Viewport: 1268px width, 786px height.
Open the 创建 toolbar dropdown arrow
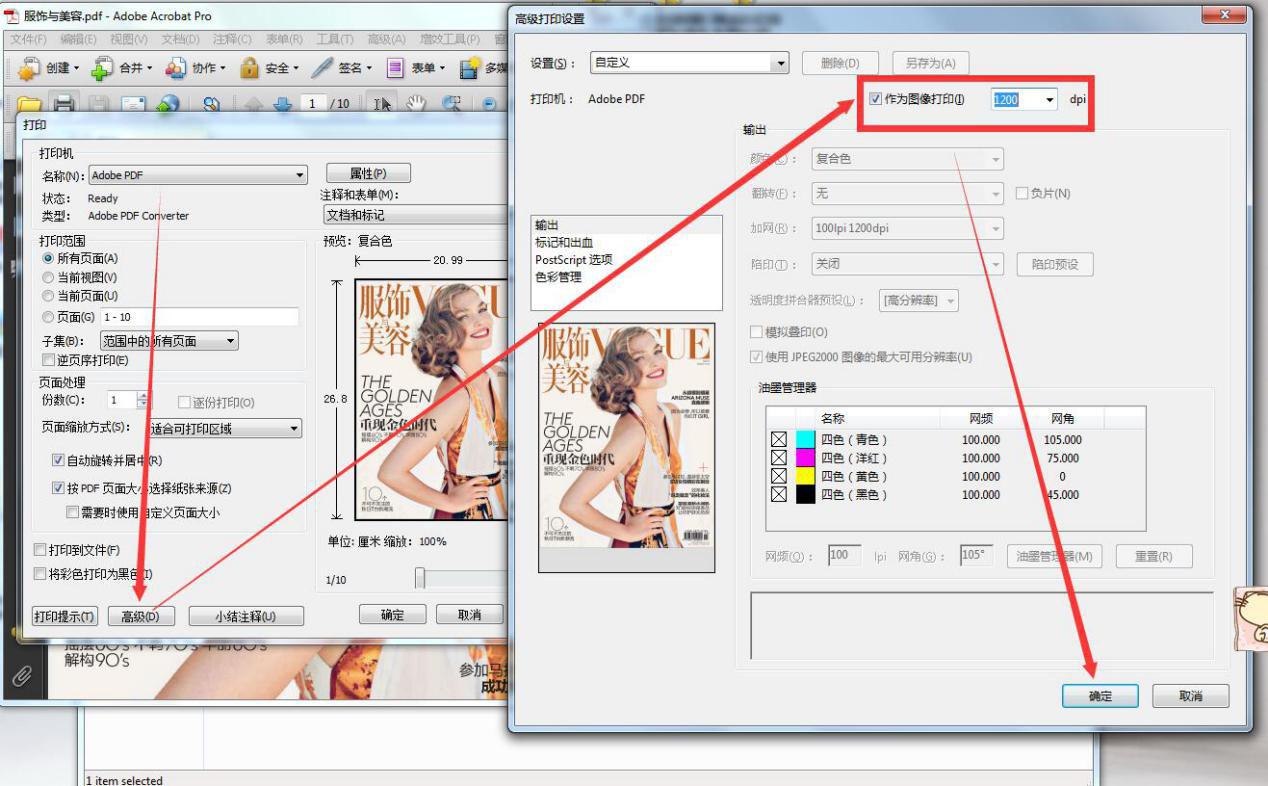click(x=77, y=68)
